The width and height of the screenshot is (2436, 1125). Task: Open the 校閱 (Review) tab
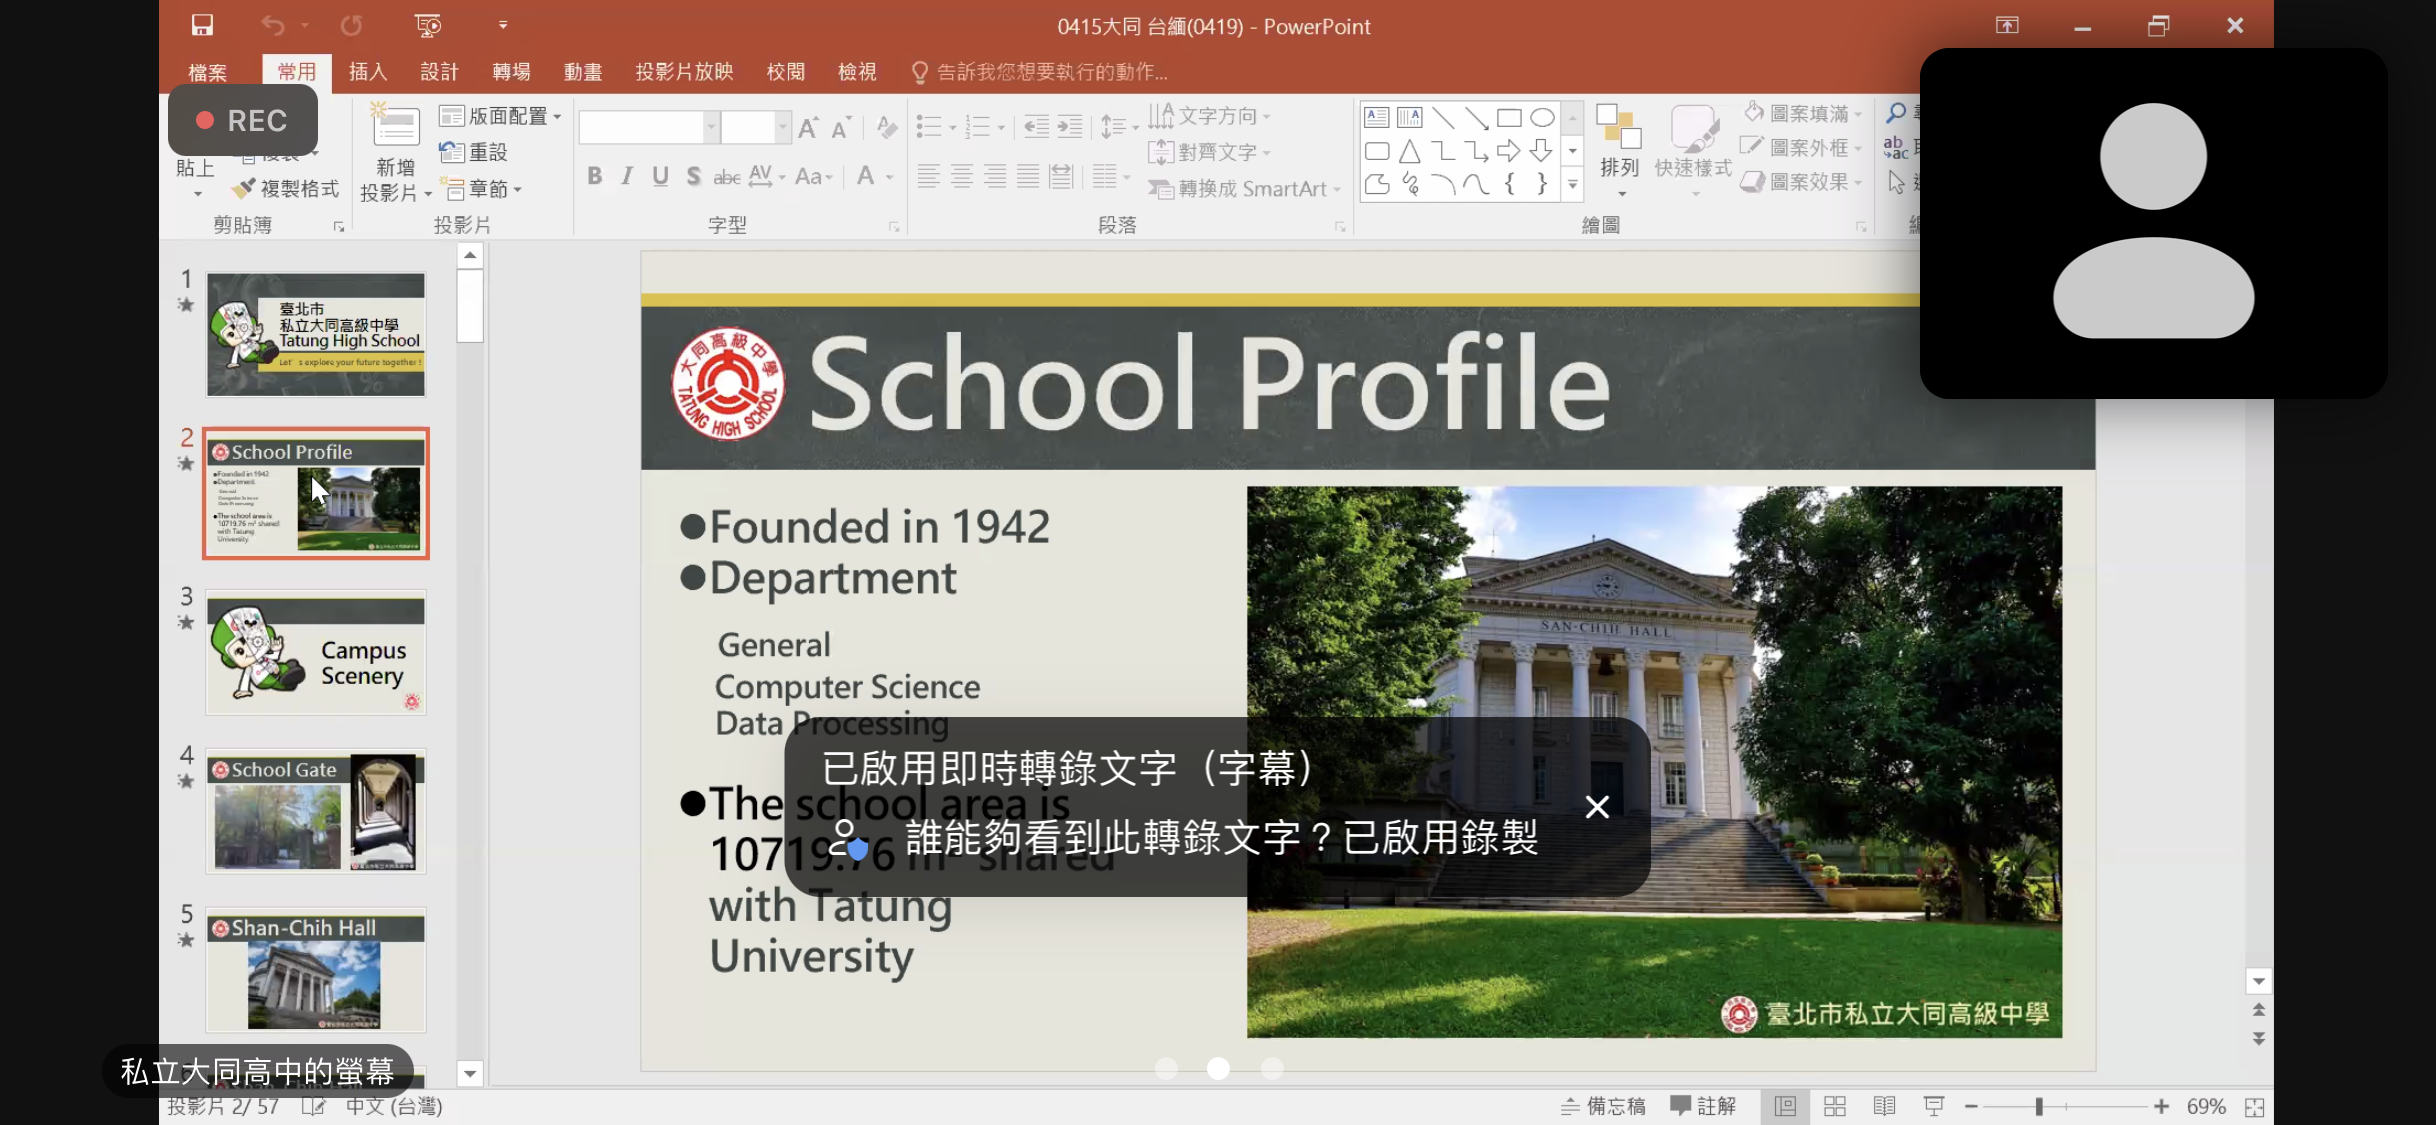click(x=786, y=72)
